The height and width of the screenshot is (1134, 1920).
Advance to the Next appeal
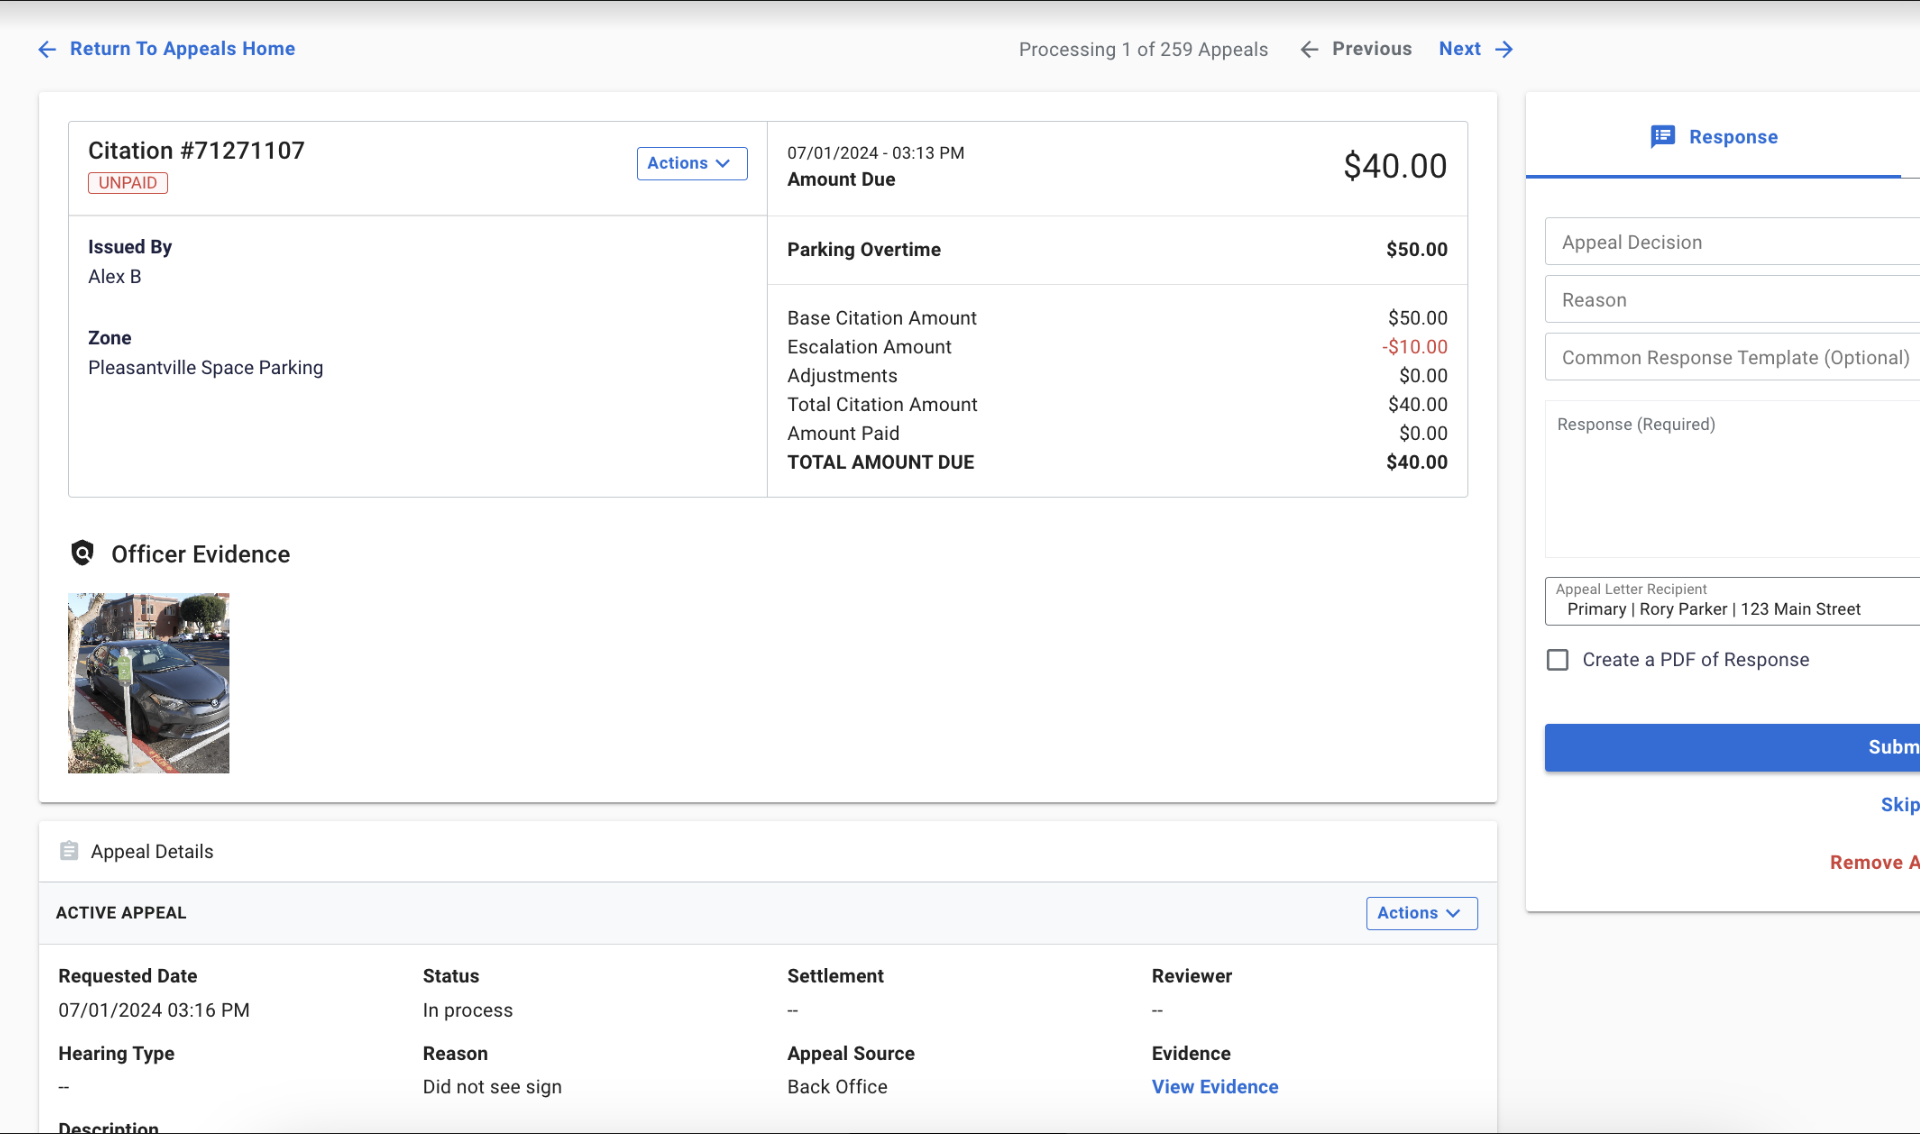click(x=1459, y=49)
